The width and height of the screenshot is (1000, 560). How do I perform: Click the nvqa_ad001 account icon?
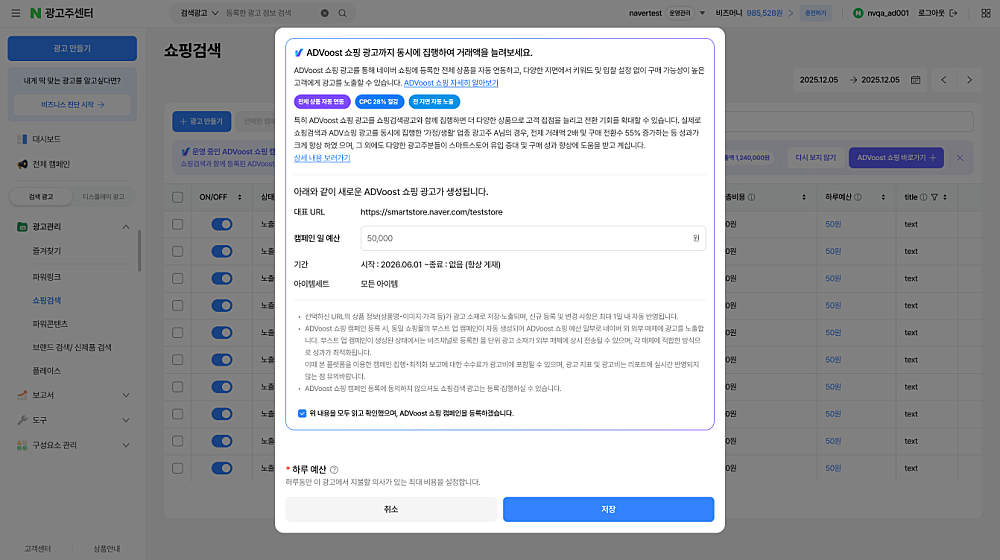[x=858, y=13]
